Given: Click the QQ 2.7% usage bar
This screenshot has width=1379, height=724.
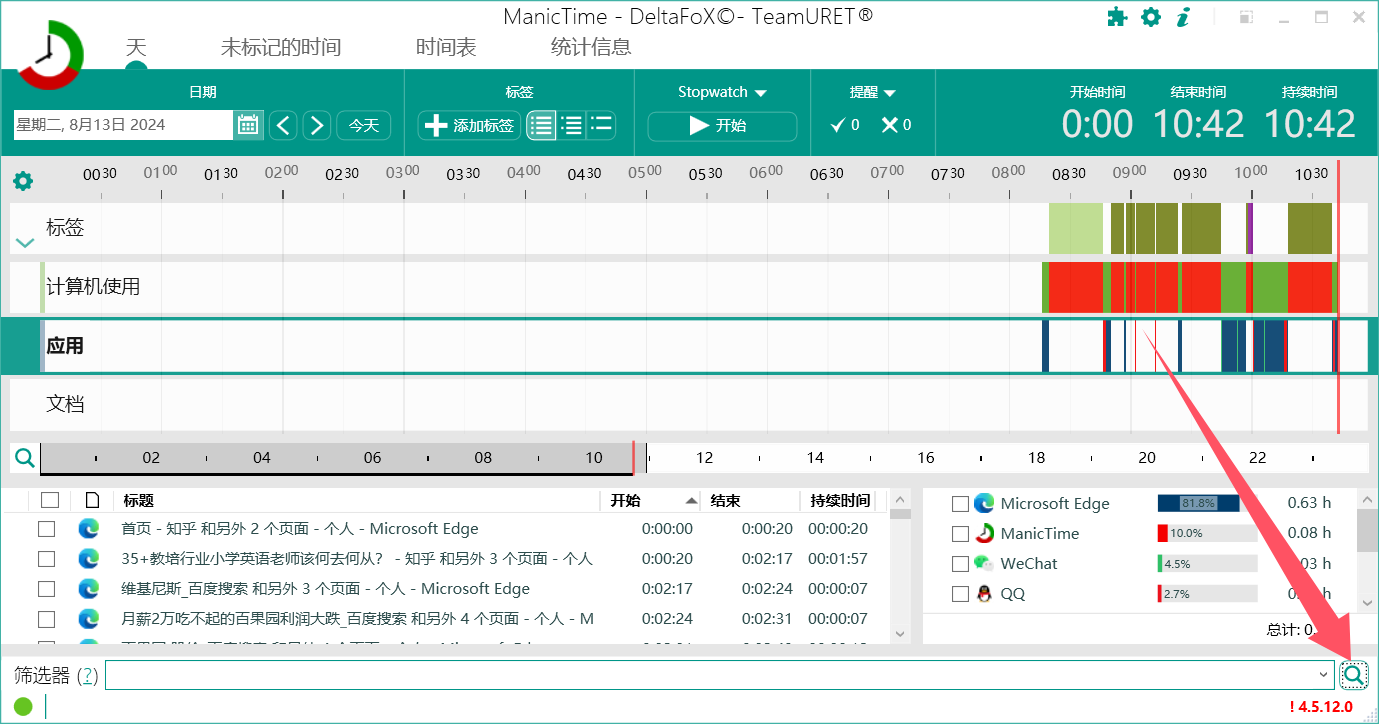Looking at the screenshot, I should pos(1207,593).
